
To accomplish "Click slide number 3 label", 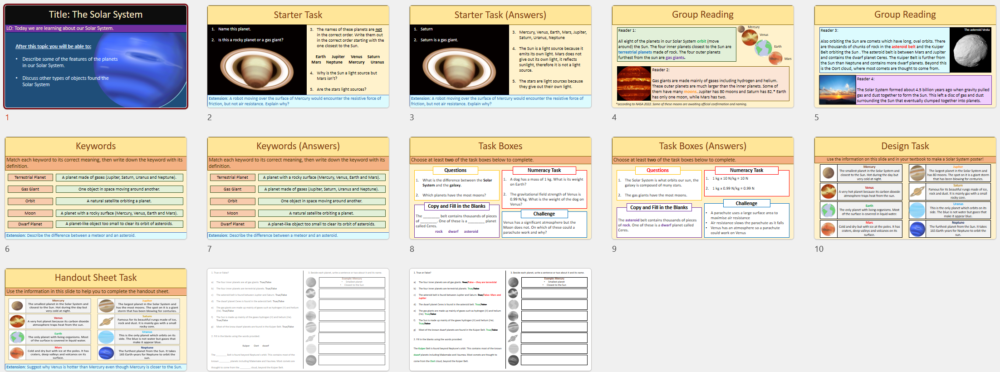I will point(412,117).
